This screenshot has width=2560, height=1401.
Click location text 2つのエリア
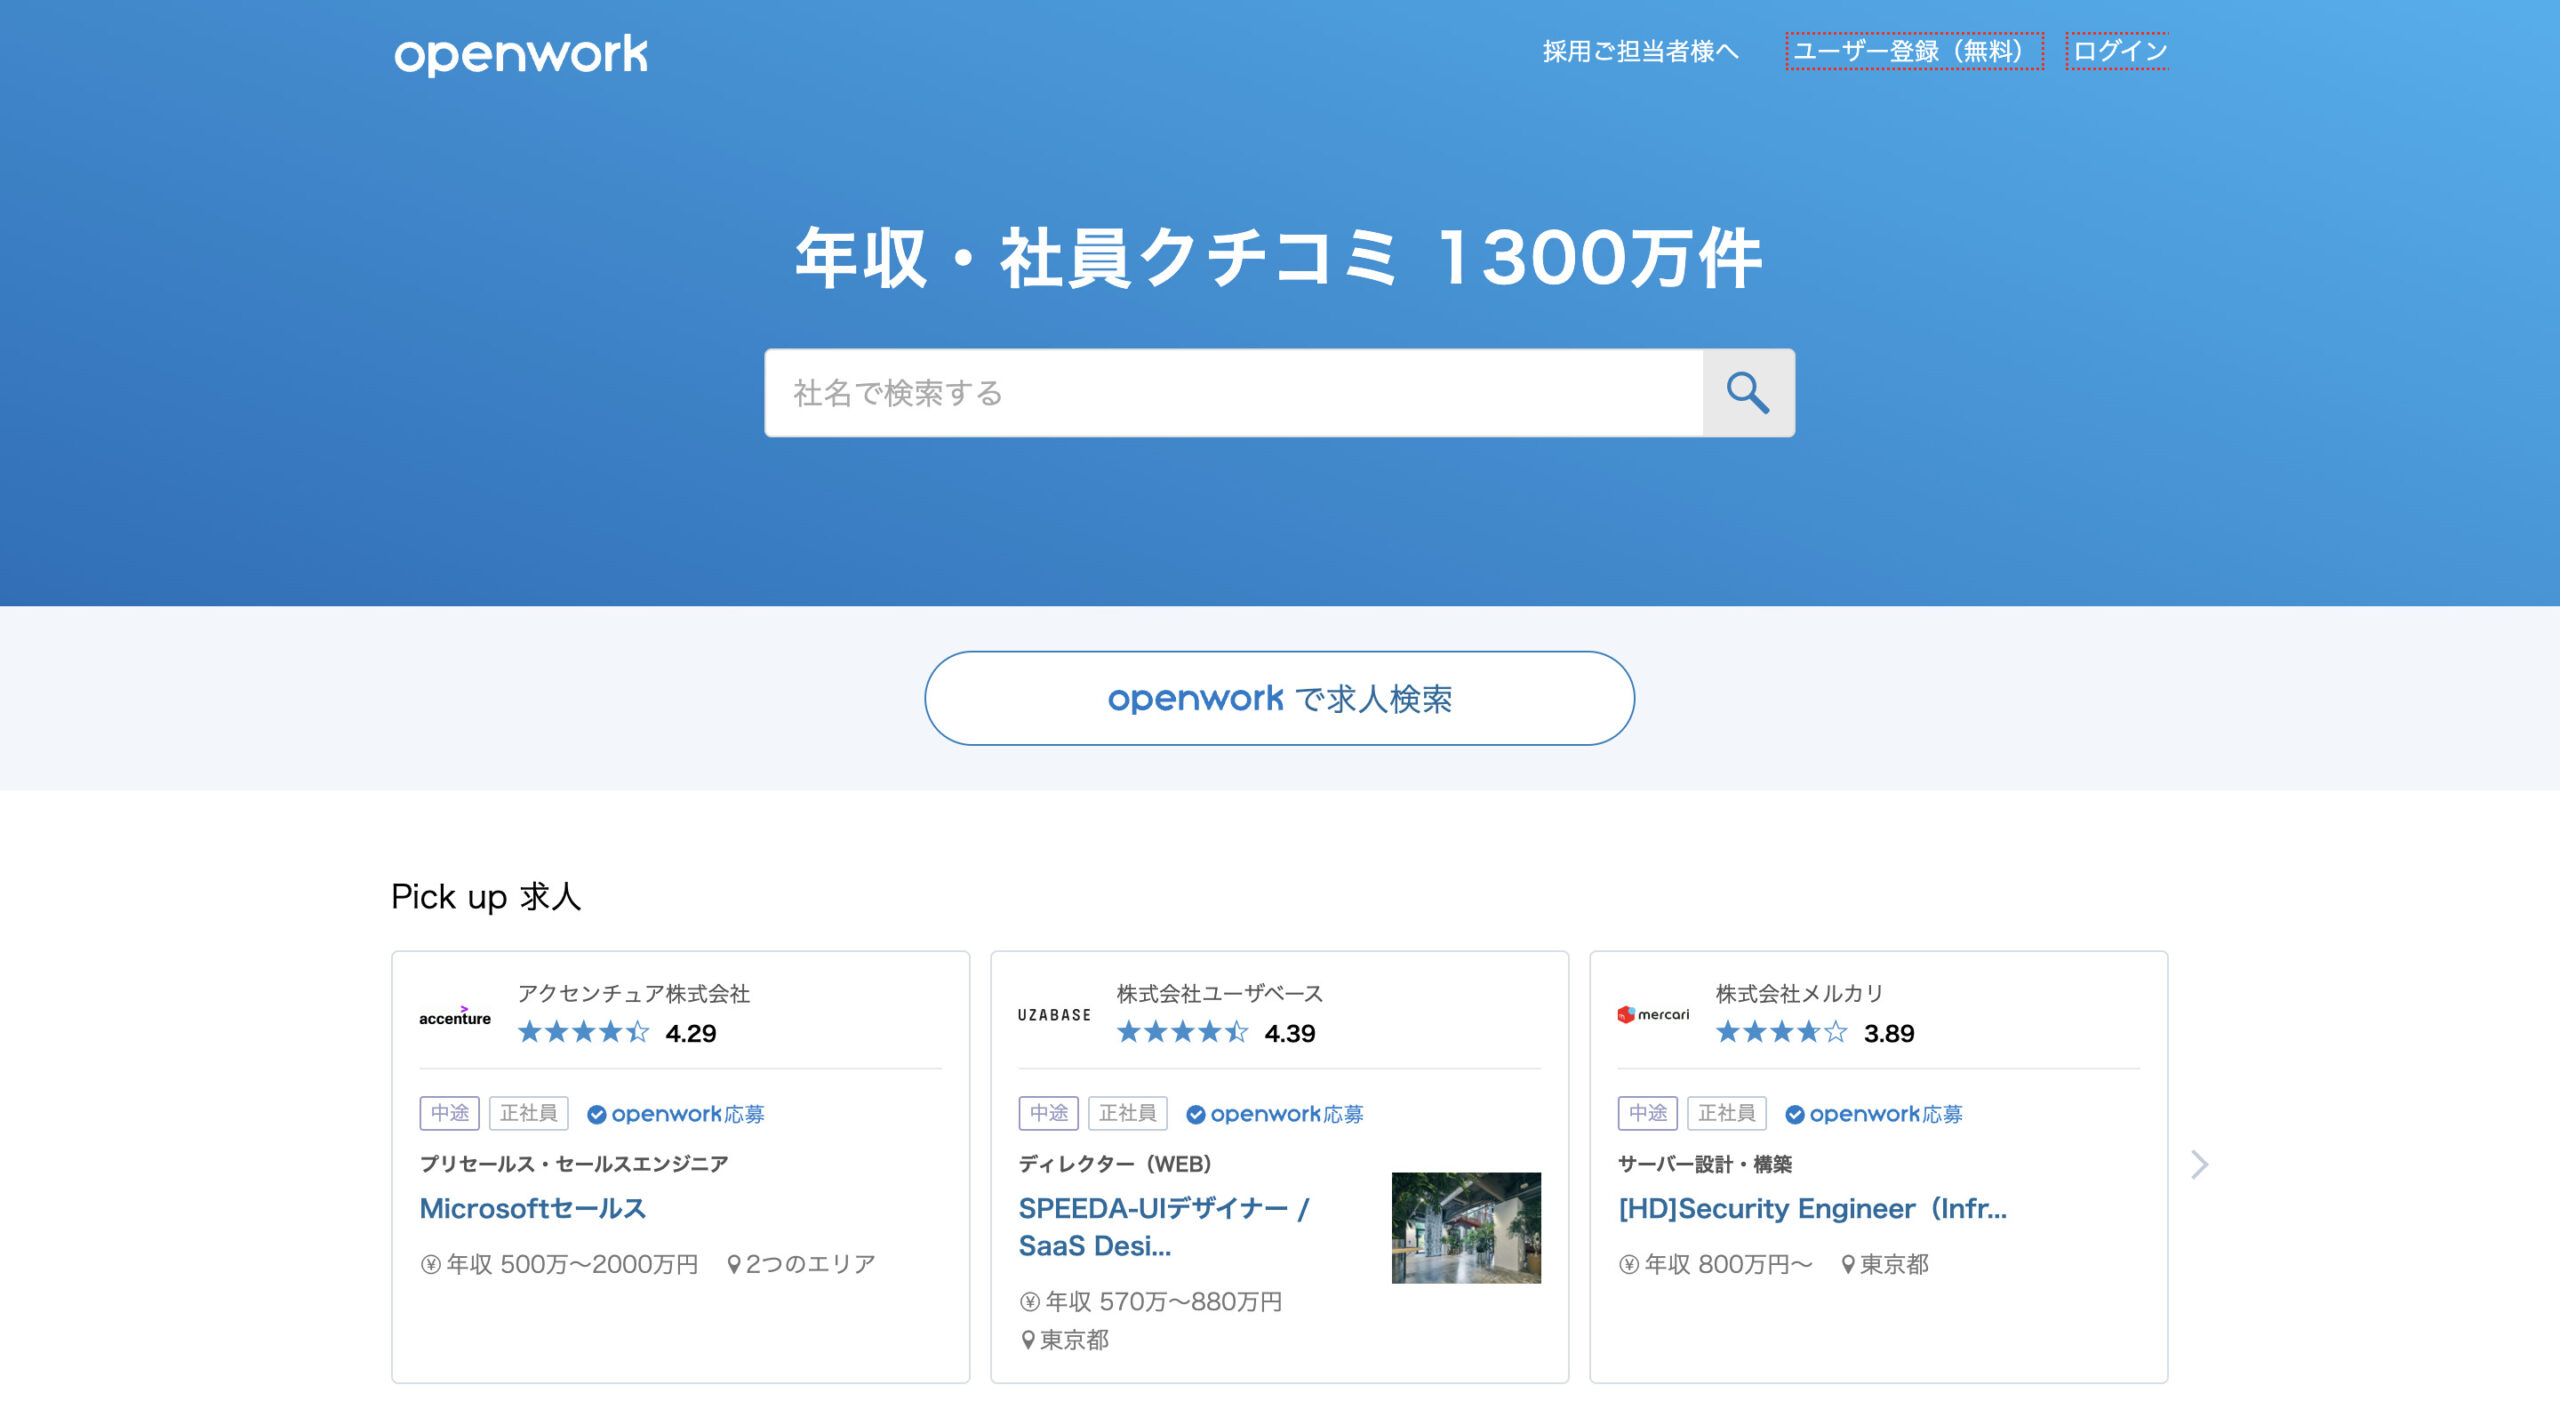point(811,1265)
